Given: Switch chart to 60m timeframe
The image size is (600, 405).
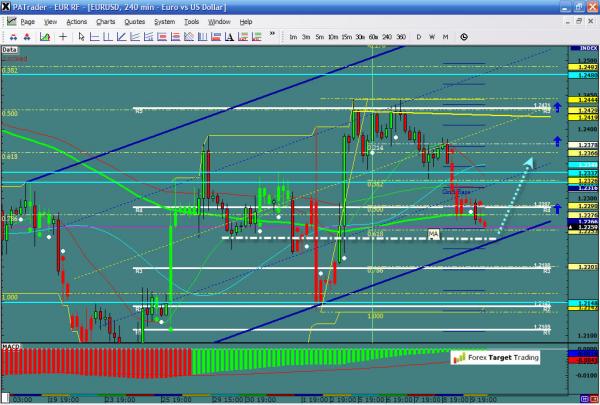Looking at the screenshot, I should click(372, 37).
